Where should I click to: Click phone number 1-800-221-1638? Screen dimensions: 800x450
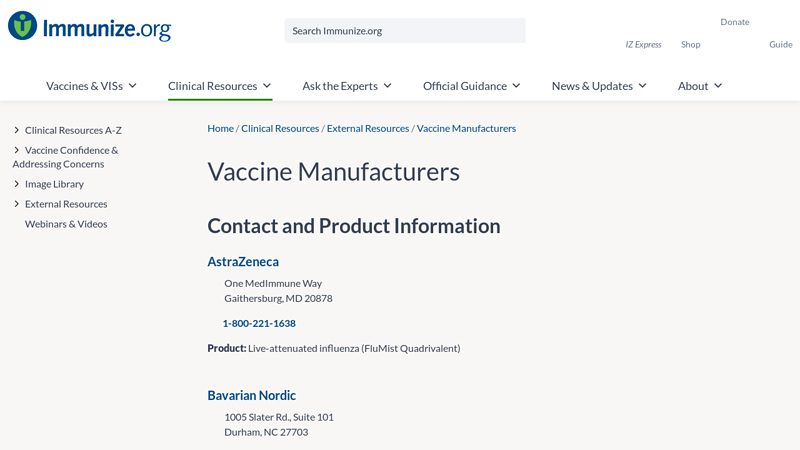click(259, 323)
